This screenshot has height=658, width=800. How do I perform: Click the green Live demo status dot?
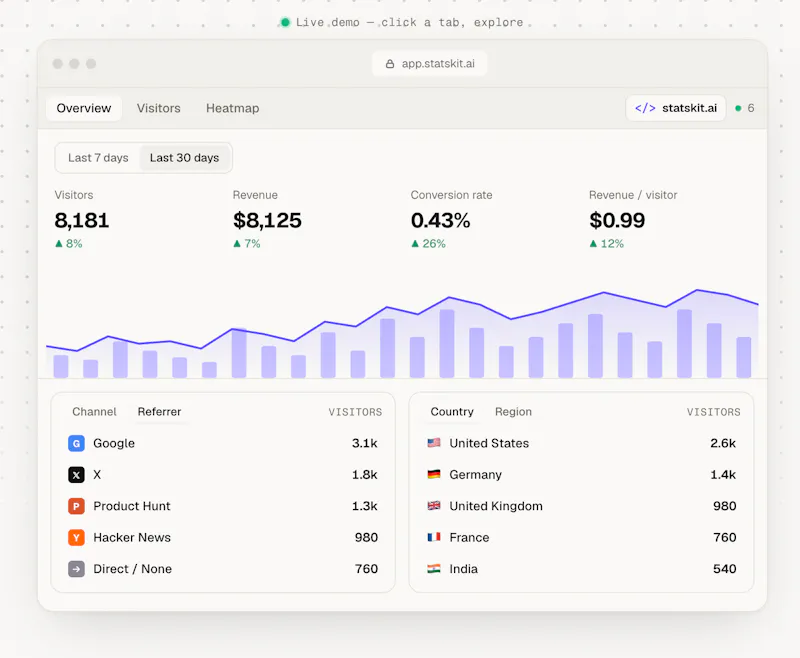coord(285,22)
